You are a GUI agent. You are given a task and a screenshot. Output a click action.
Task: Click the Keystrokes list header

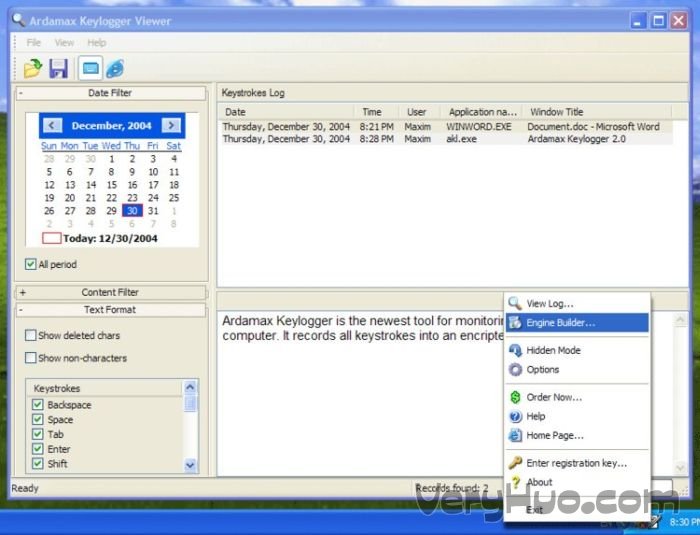pyautogui.click(x=104, y=388)
